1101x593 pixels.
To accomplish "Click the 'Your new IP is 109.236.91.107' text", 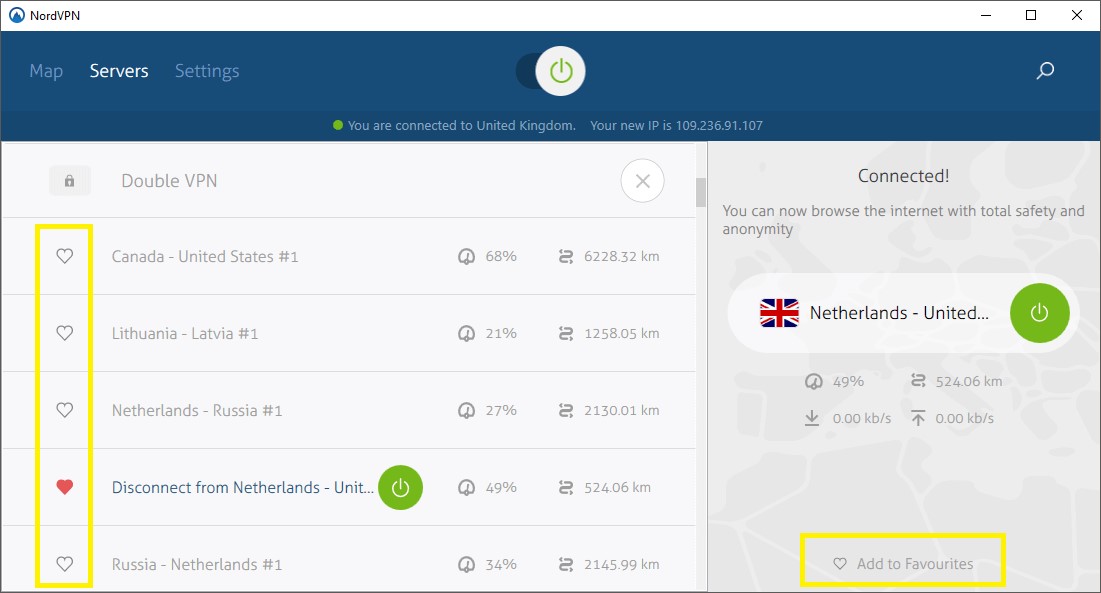I will tap(676, 126).
